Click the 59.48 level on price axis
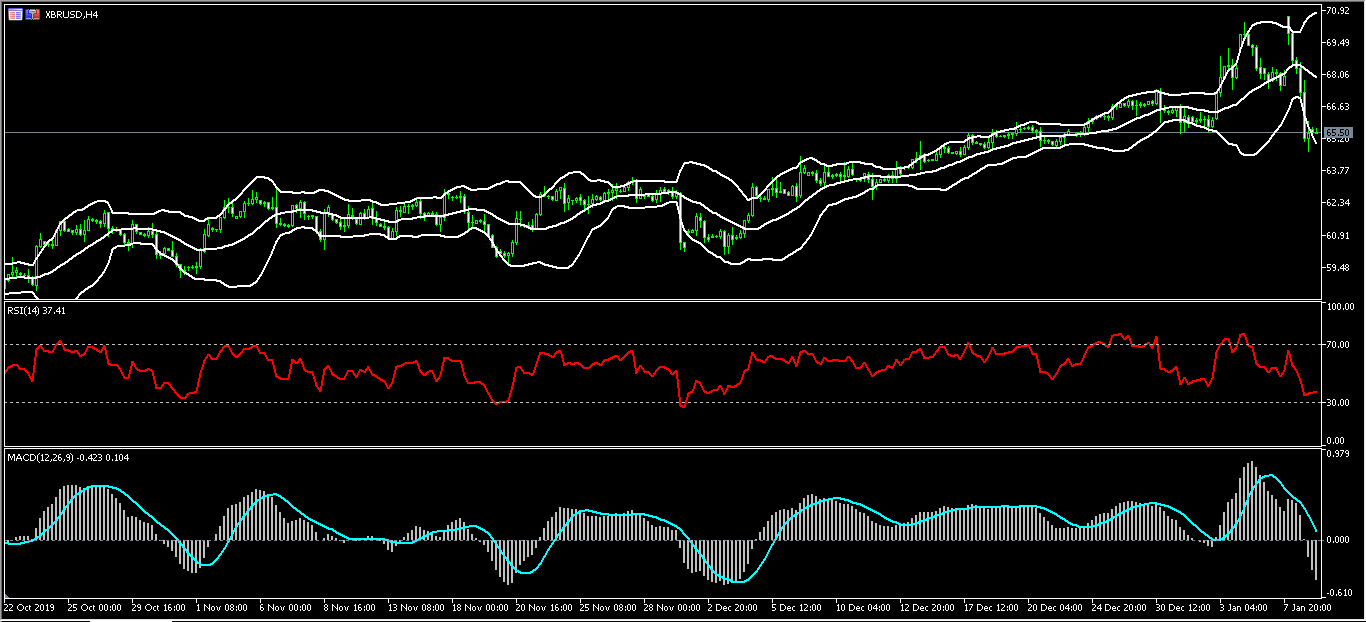The image size is (1366, 622). (1337, 268)
